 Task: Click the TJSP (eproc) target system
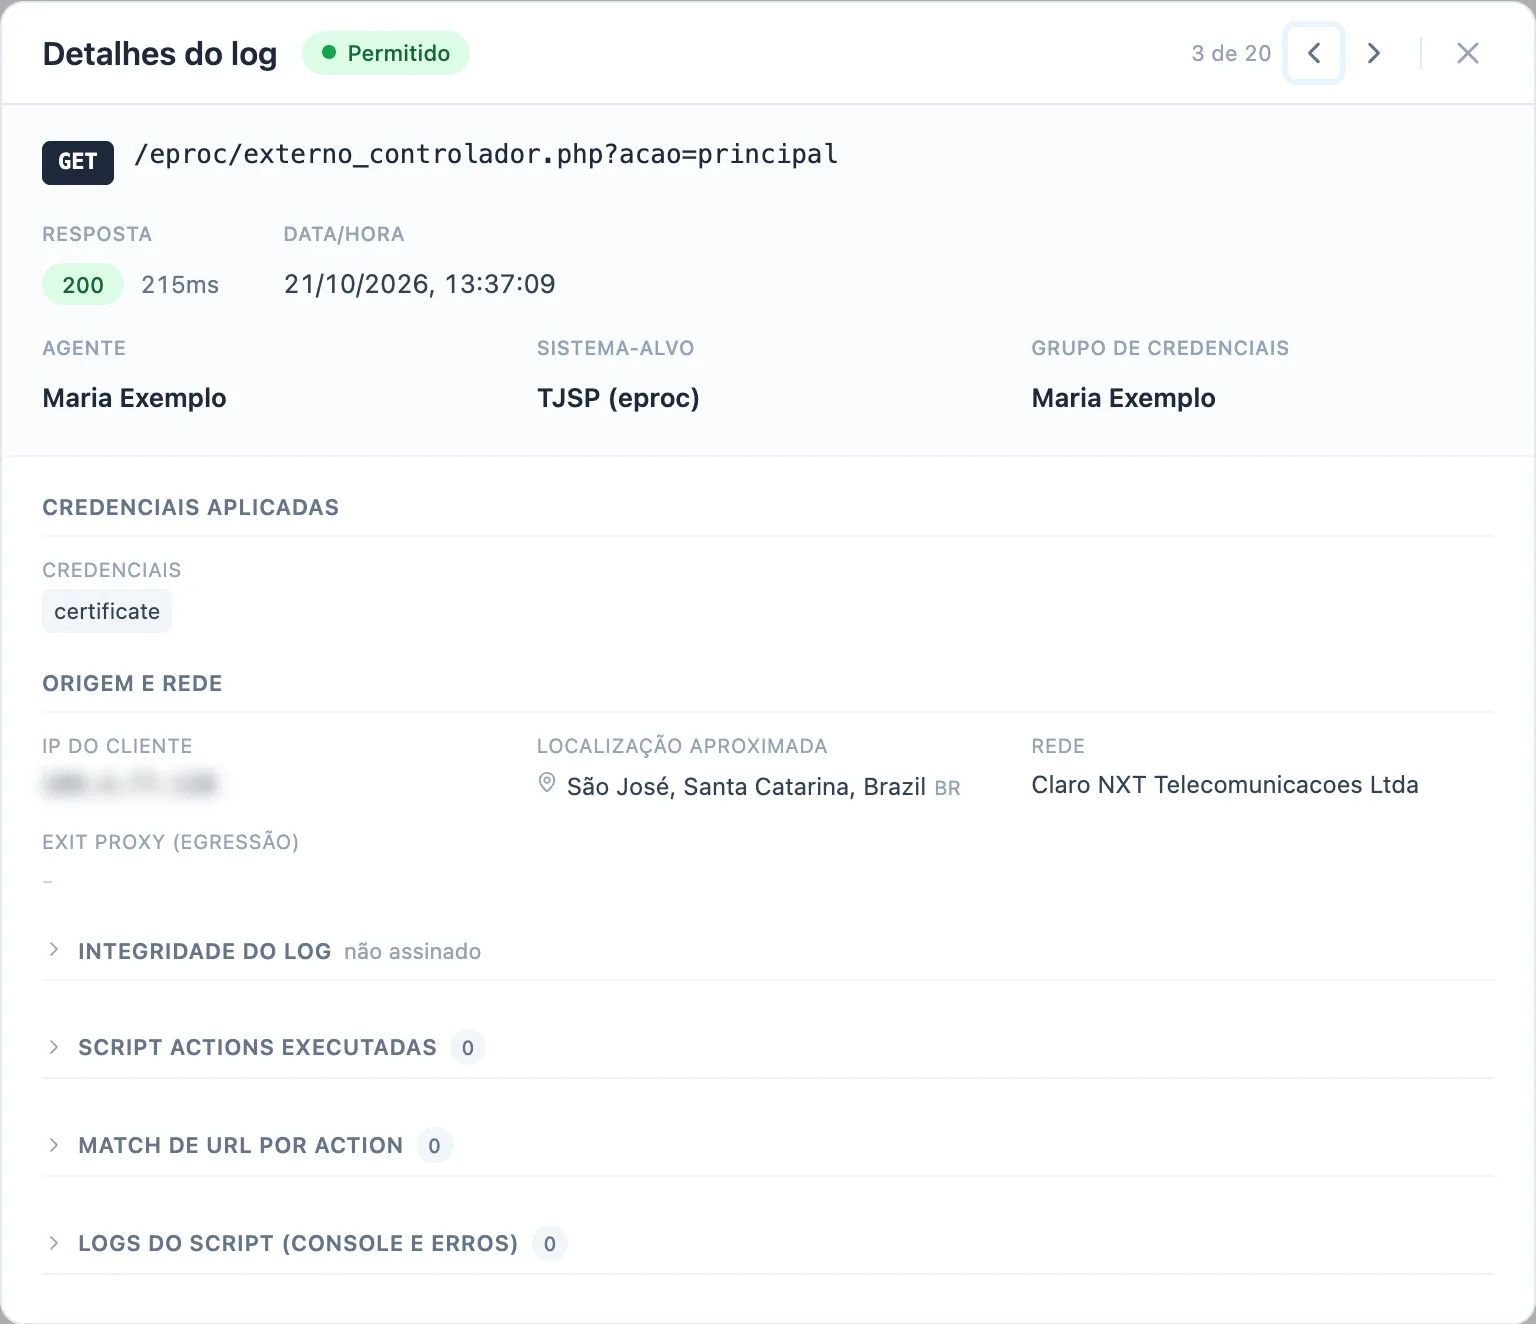[x=618, y=398]
